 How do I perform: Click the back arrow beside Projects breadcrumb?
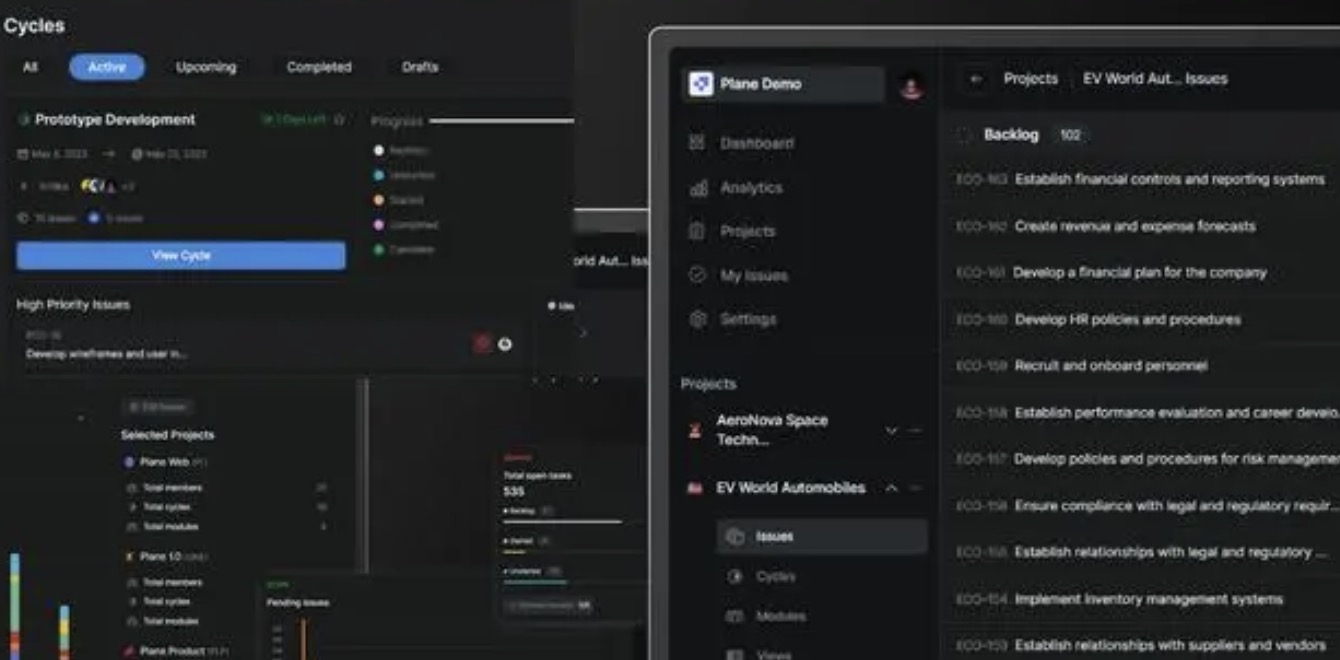pyautogui.click(x=976, y=79)
